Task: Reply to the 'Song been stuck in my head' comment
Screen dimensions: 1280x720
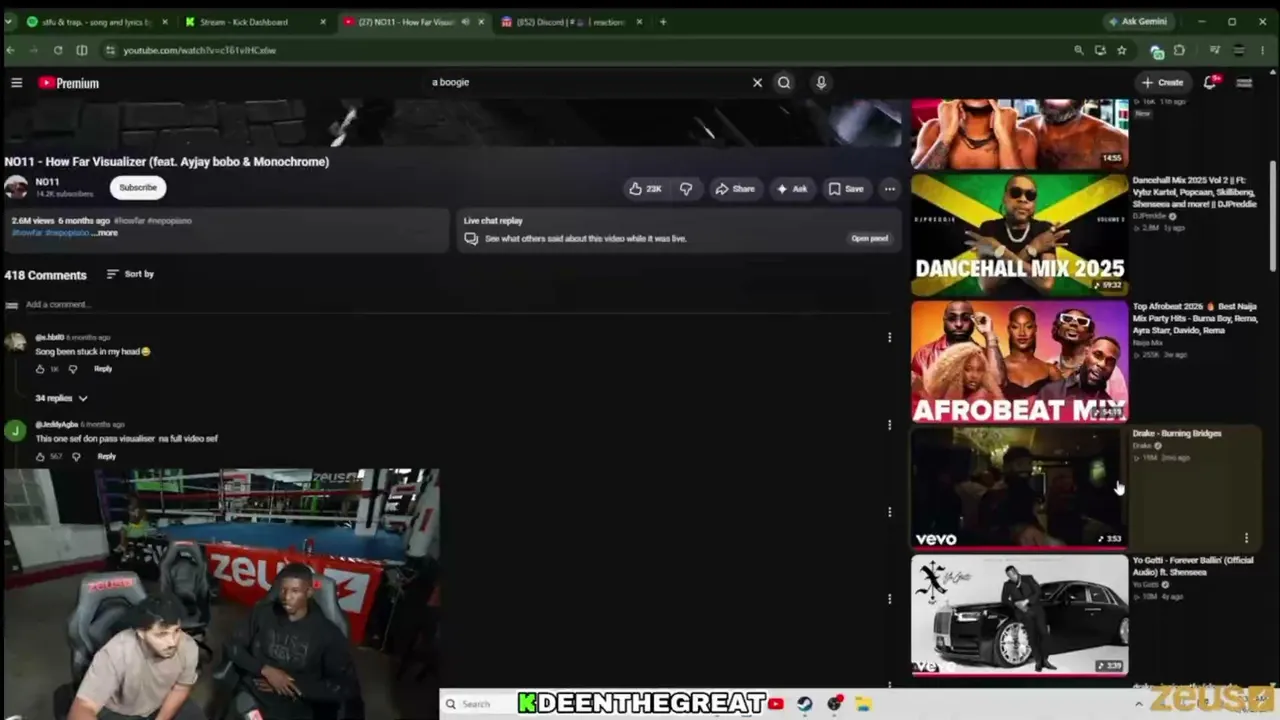Action: tap(103, 369)
